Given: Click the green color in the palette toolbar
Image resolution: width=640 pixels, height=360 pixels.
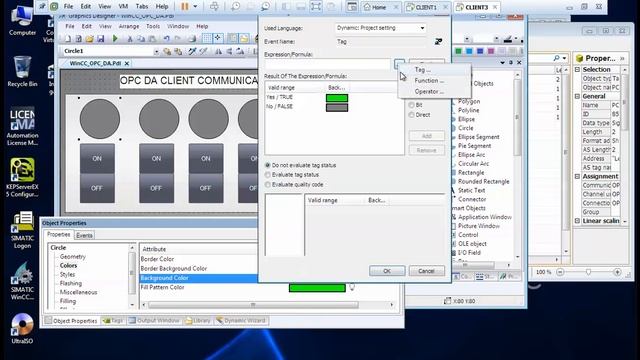Looking at the screenshot, I should pos(458,51).
